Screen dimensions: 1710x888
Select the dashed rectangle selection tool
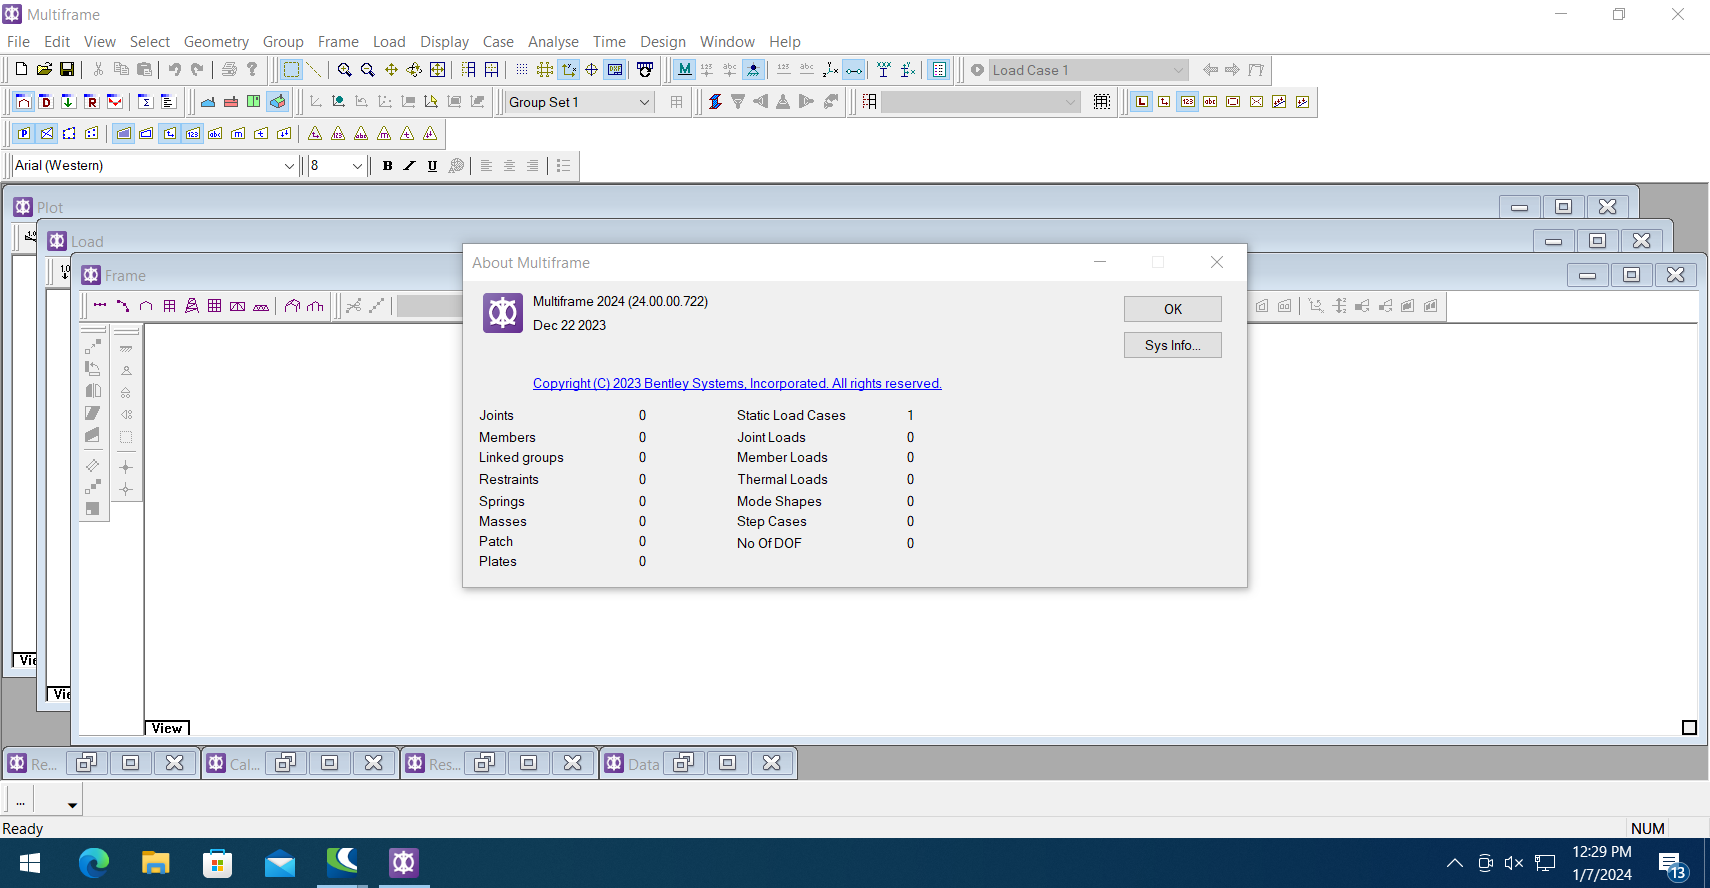click(291, 69)
